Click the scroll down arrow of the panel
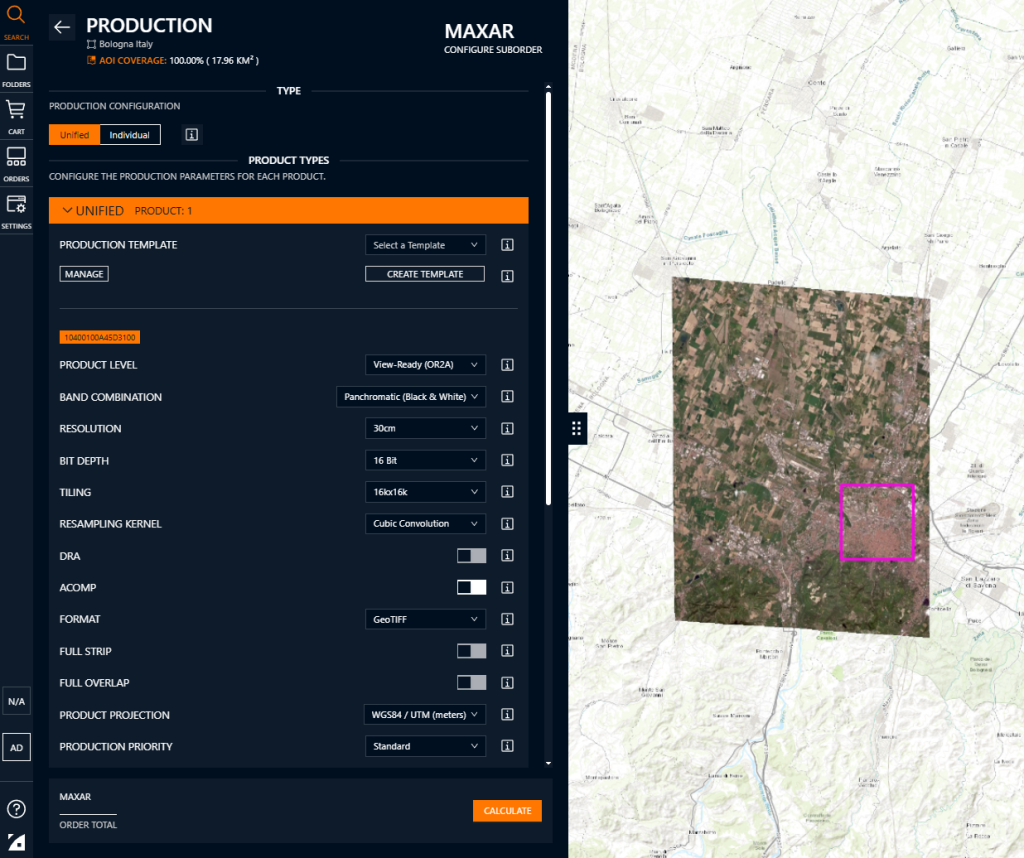The width and height of the screenshot is (1024, 858). coord(548,763)
